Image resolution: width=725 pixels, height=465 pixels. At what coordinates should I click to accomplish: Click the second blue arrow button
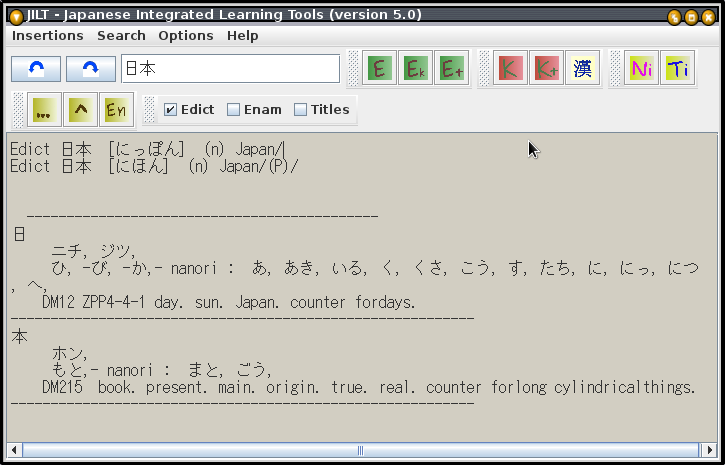tap(91, 69)
